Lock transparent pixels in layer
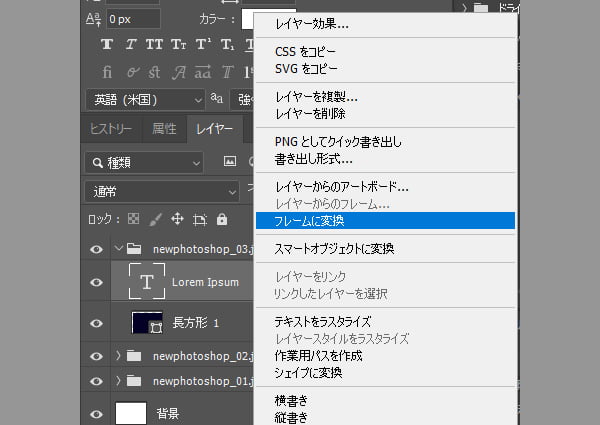Image resolution: width=600 pixels, height=425 pixels. point(133,219)
